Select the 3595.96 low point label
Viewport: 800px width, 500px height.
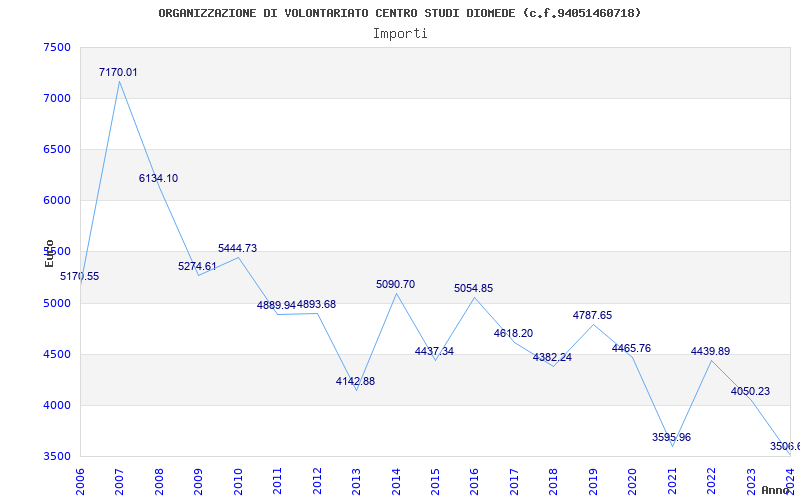pos(671,438)
